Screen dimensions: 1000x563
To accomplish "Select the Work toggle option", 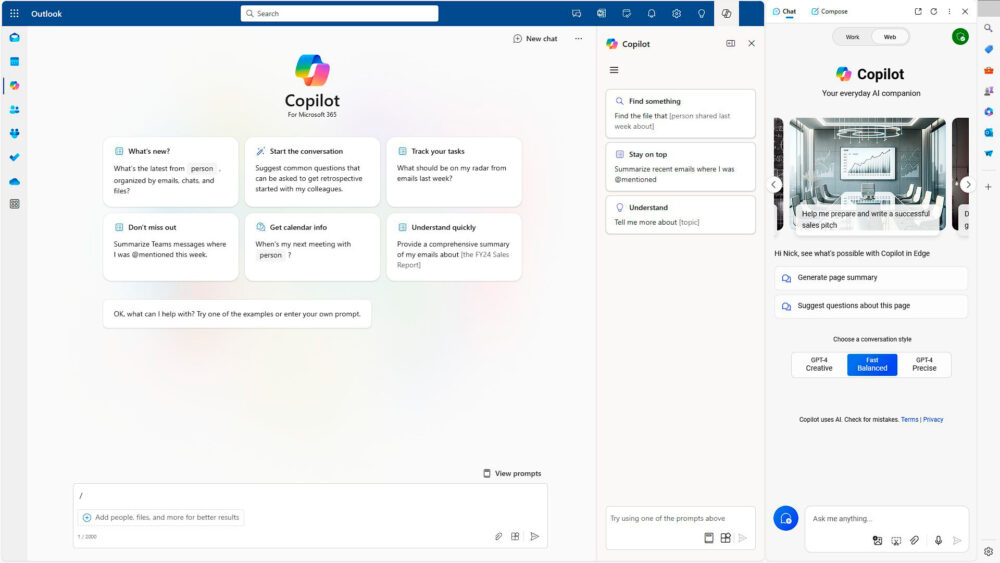I will tap(853, 37).
